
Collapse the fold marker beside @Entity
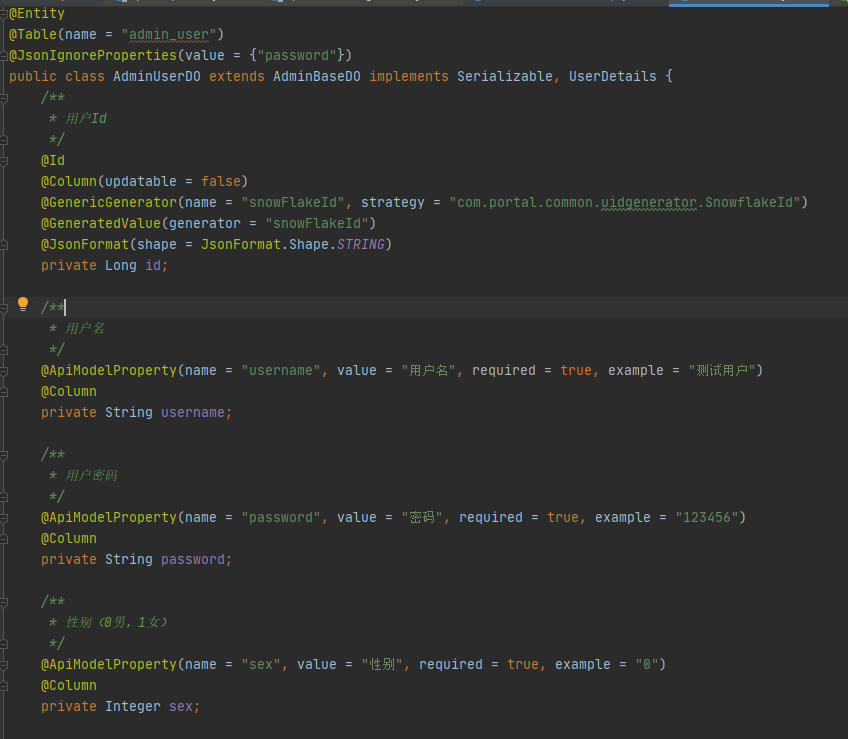pos(4,14)
